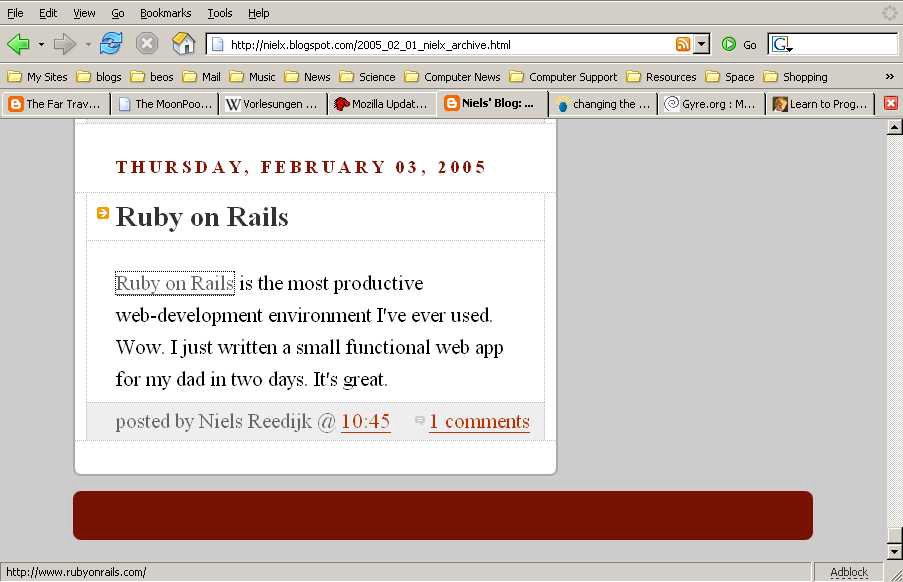Reload the page with the Reload icon
Screen dimensions: 903x582
[x=111, y=44]
